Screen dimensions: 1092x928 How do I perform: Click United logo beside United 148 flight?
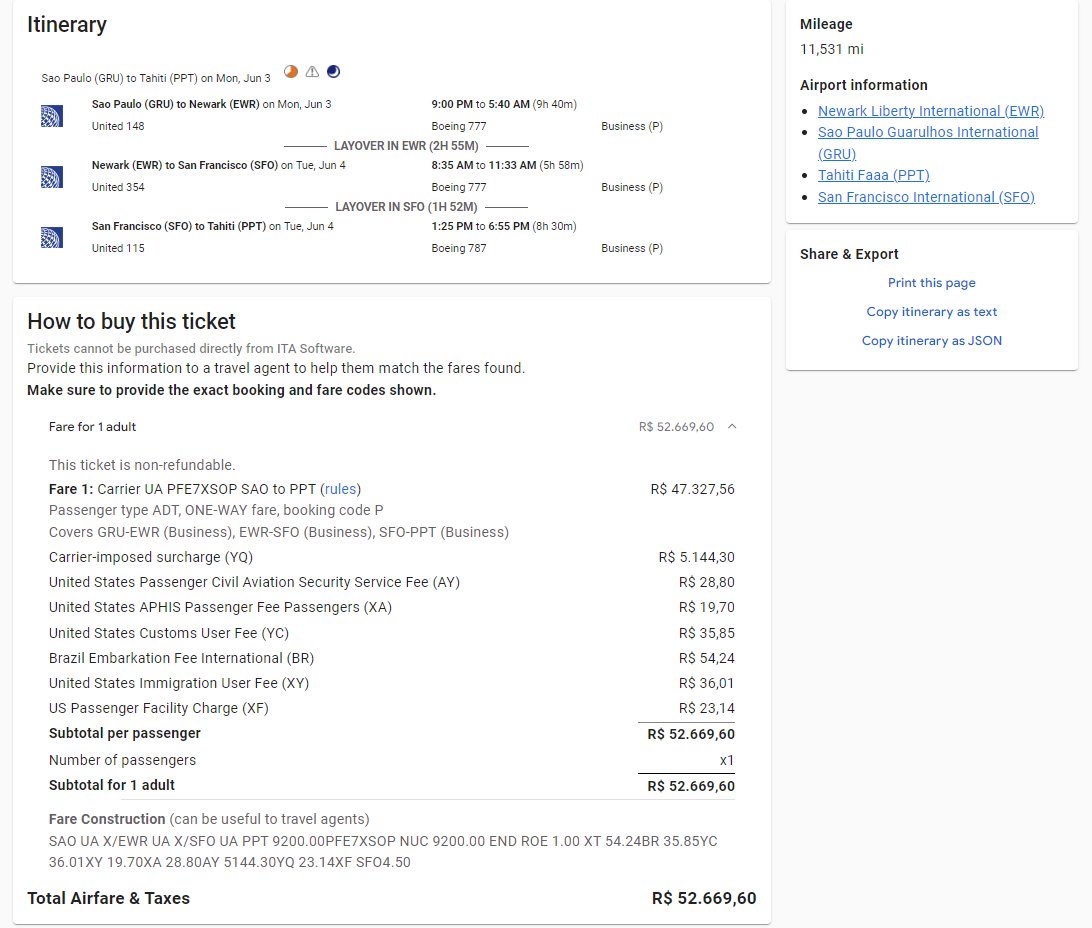(52, 116)
